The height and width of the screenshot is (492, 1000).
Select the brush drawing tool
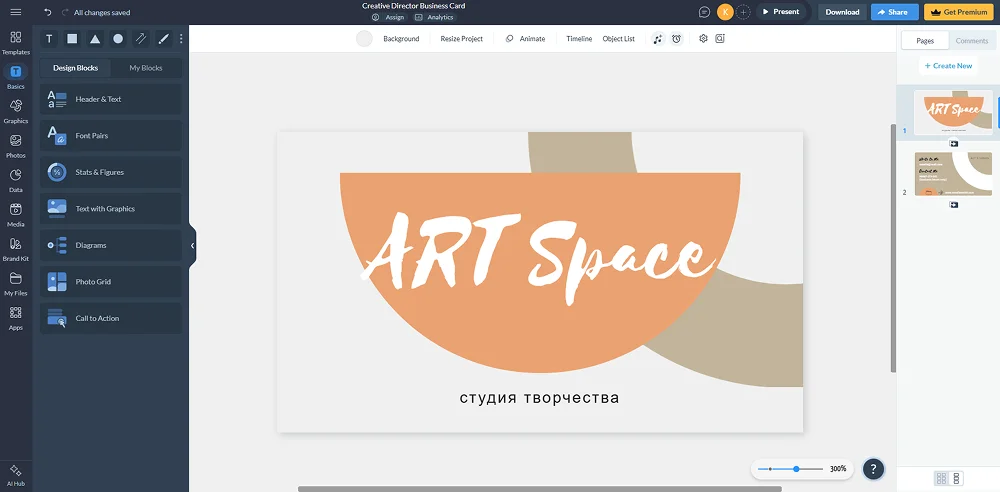tap(164, 39)
